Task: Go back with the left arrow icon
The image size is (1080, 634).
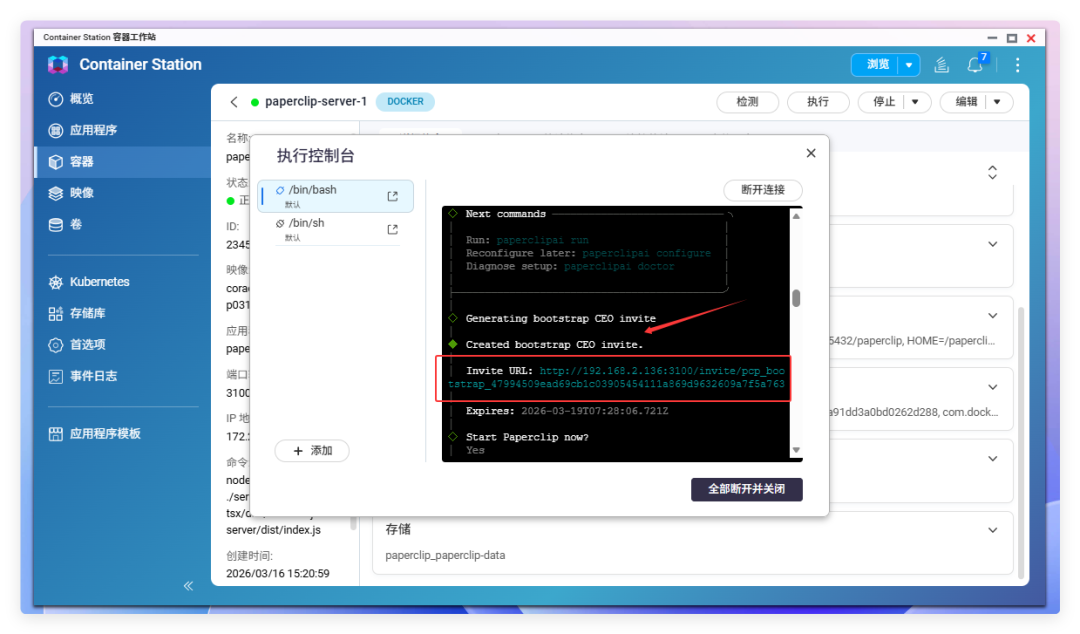Action: click(x=234, y=102)
